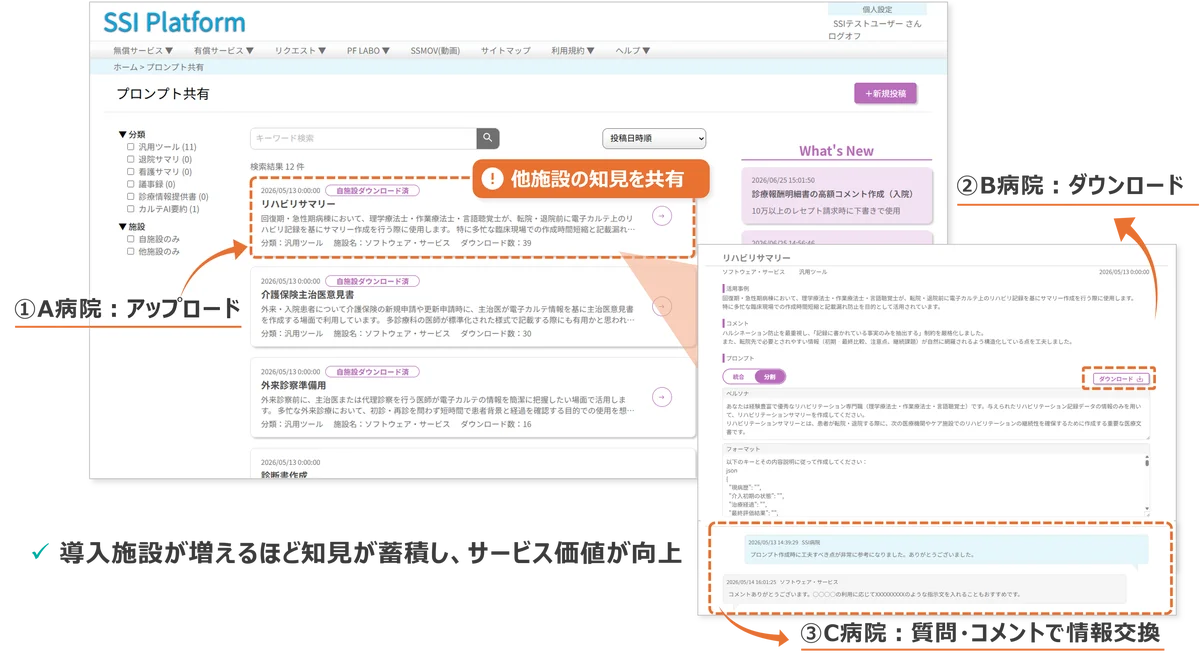This screenshot has width=1200, height=659.
Task: Click into the キーワード検索 field
Action: (363, 138)
